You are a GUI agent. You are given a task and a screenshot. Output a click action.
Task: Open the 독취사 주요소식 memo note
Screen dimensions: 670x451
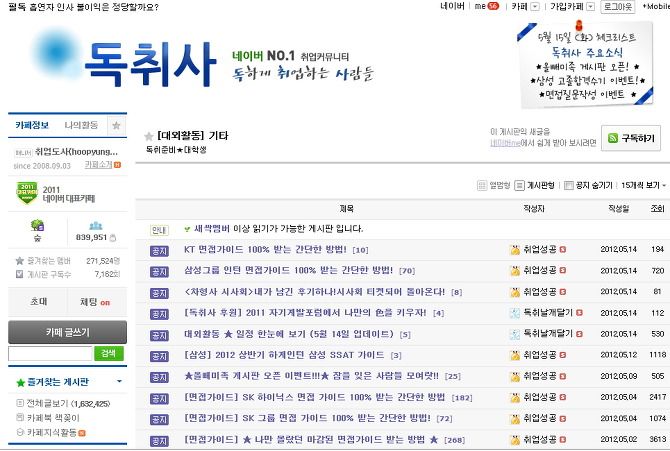click(585, 64)
